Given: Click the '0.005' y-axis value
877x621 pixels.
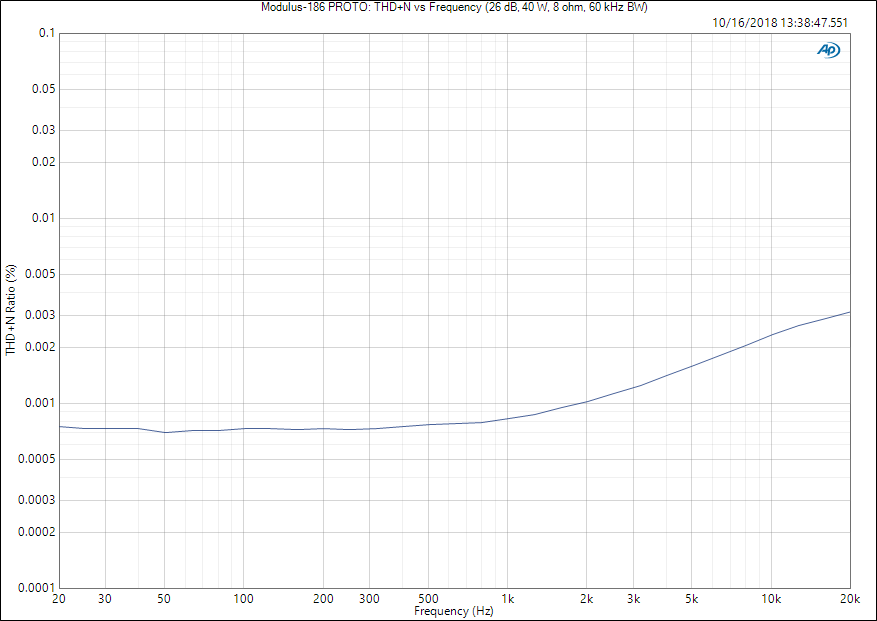Looking at the screenshot, I should (41, 274).
